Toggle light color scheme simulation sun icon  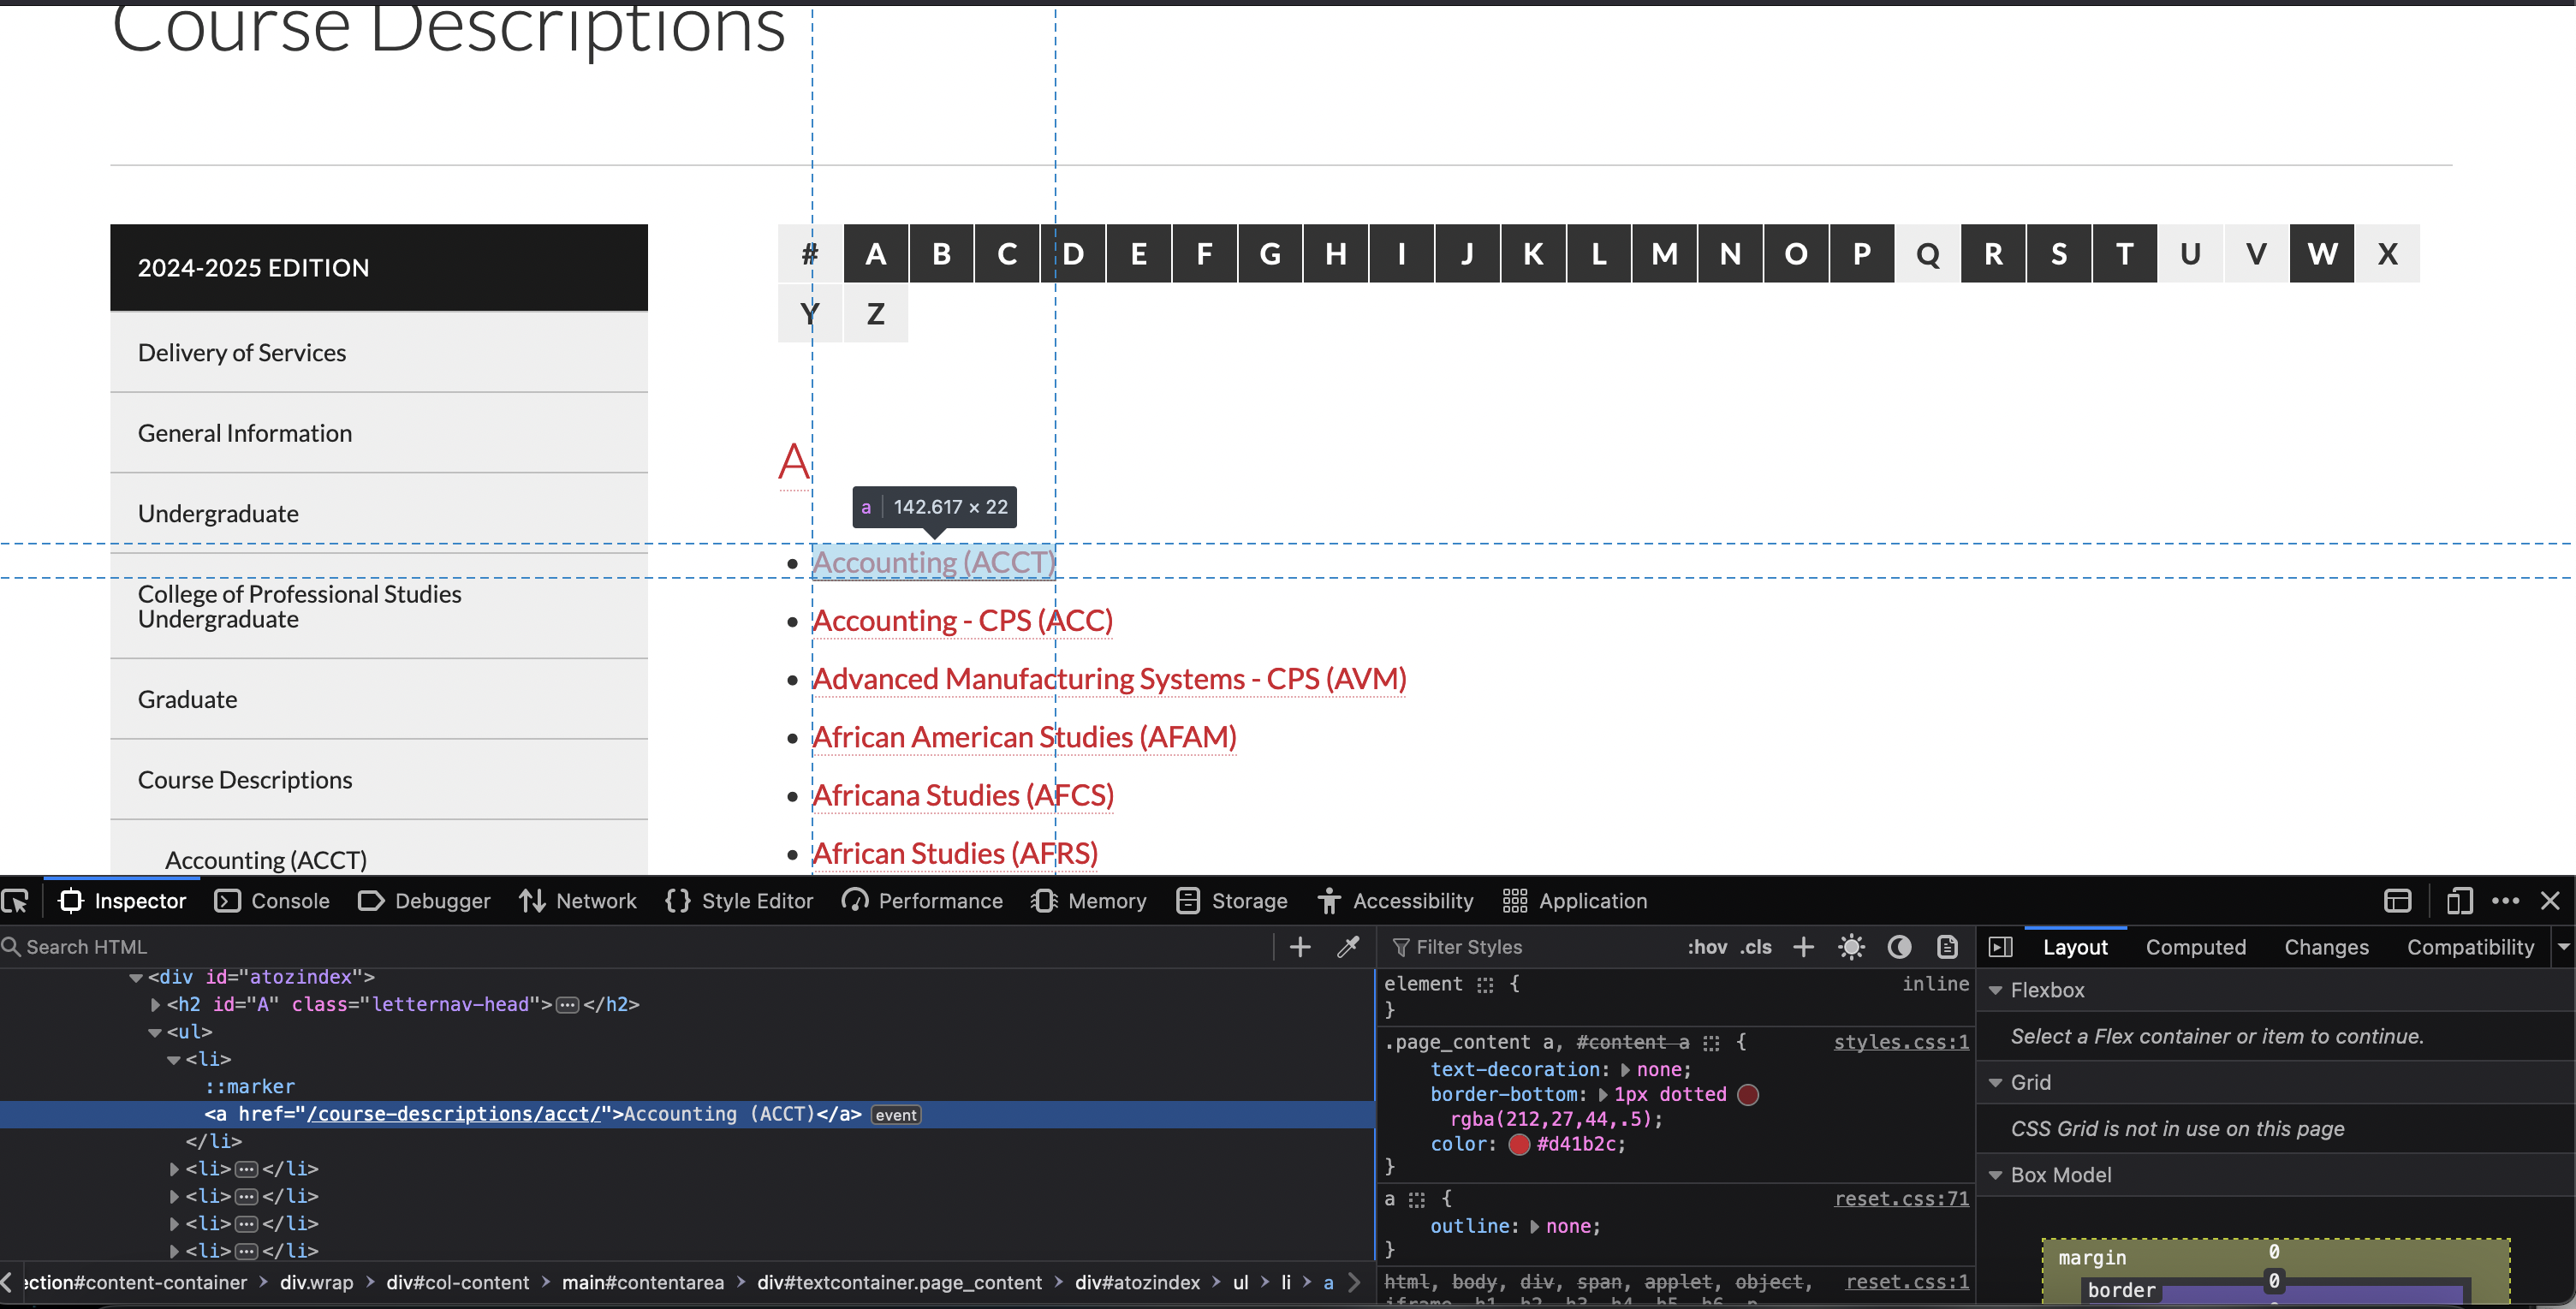coord(1850,946)
